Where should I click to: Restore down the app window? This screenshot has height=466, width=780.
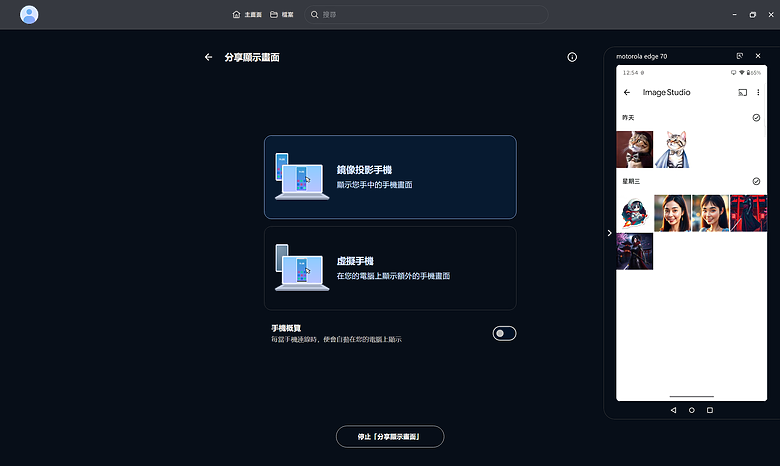pyautogui.click(x=753, y=14)
